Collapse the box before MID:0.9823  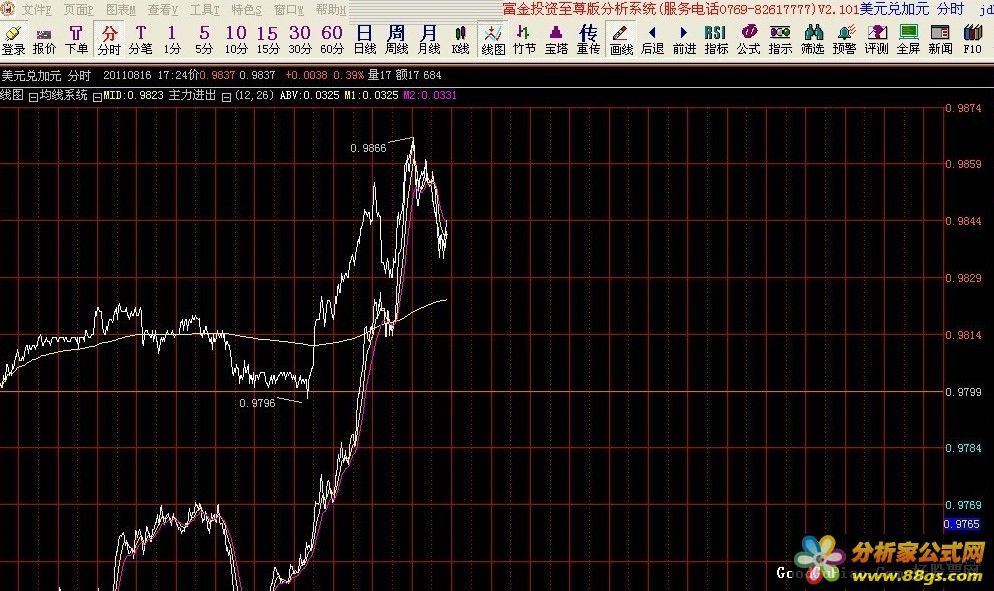(x=97, y=97)
